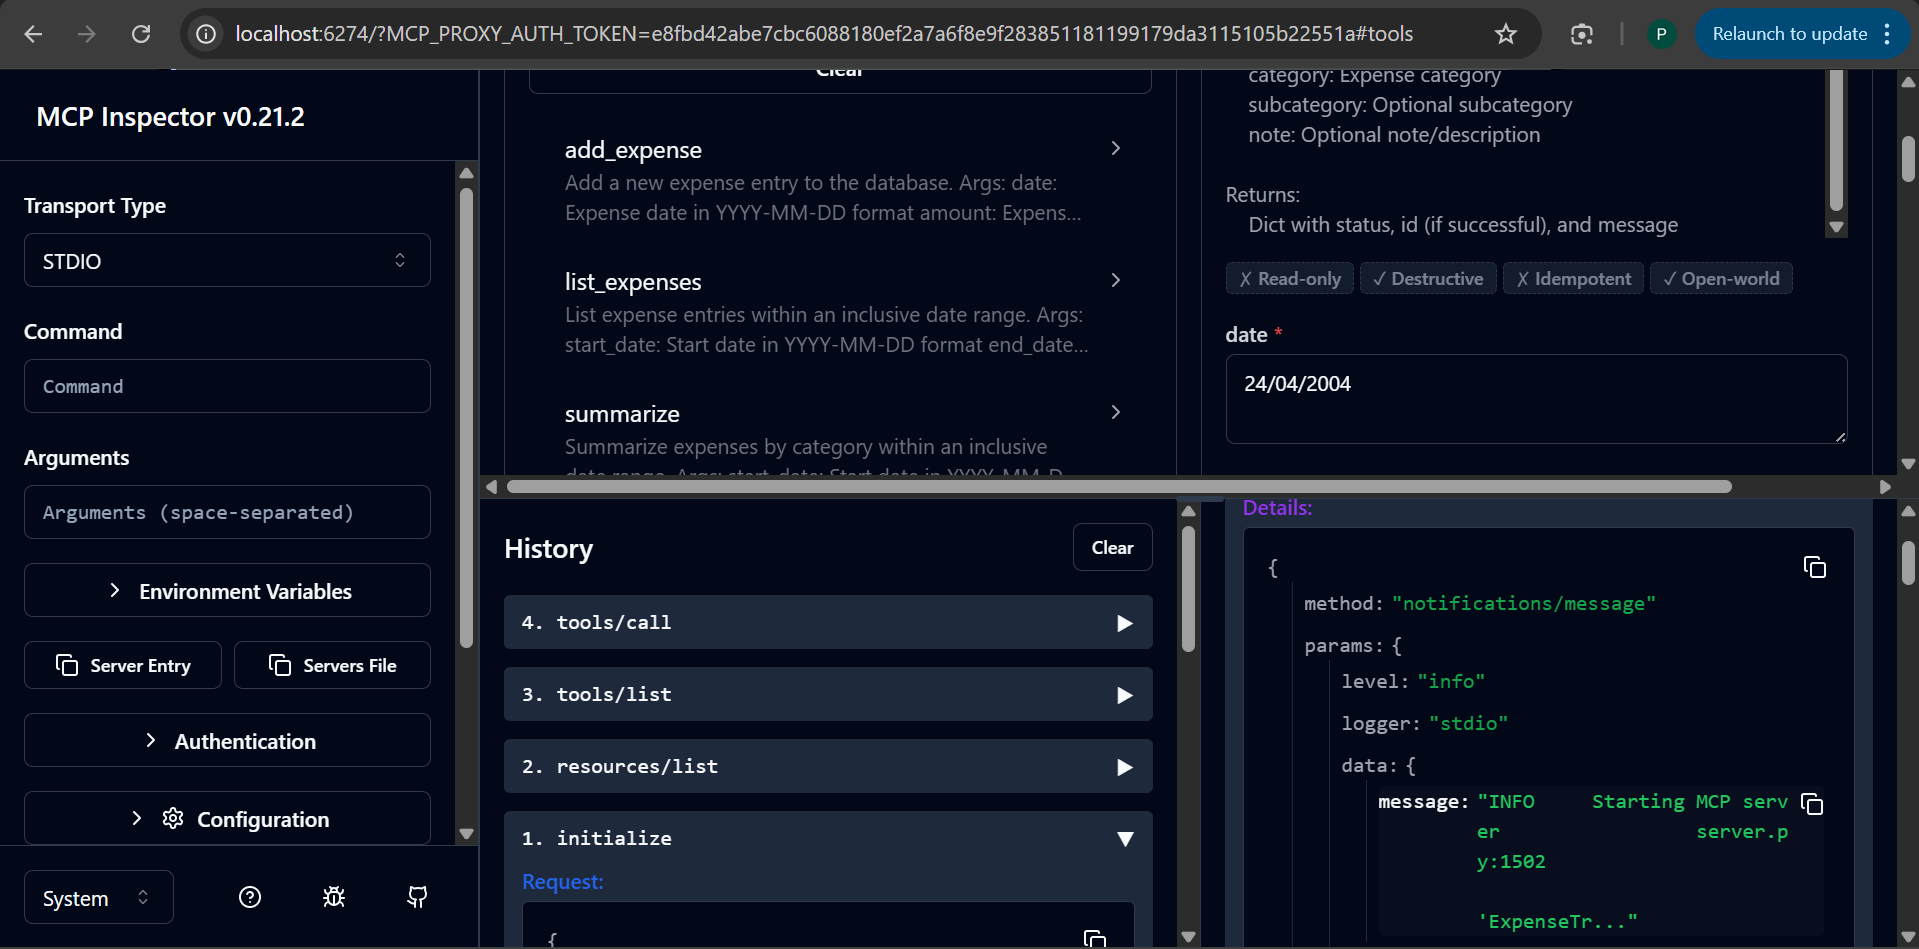The width and height of the screenshot is (1919, 949).
Task: Copy Servers File configuration
Action: point(332,665)
